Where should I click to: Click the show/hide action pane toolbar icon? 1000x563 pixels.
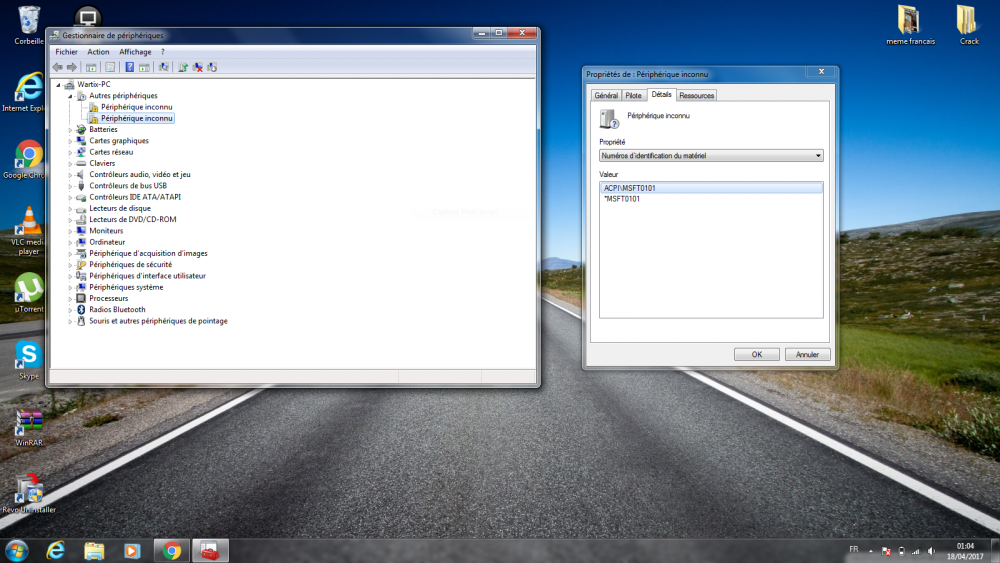(x=144, y=67)
